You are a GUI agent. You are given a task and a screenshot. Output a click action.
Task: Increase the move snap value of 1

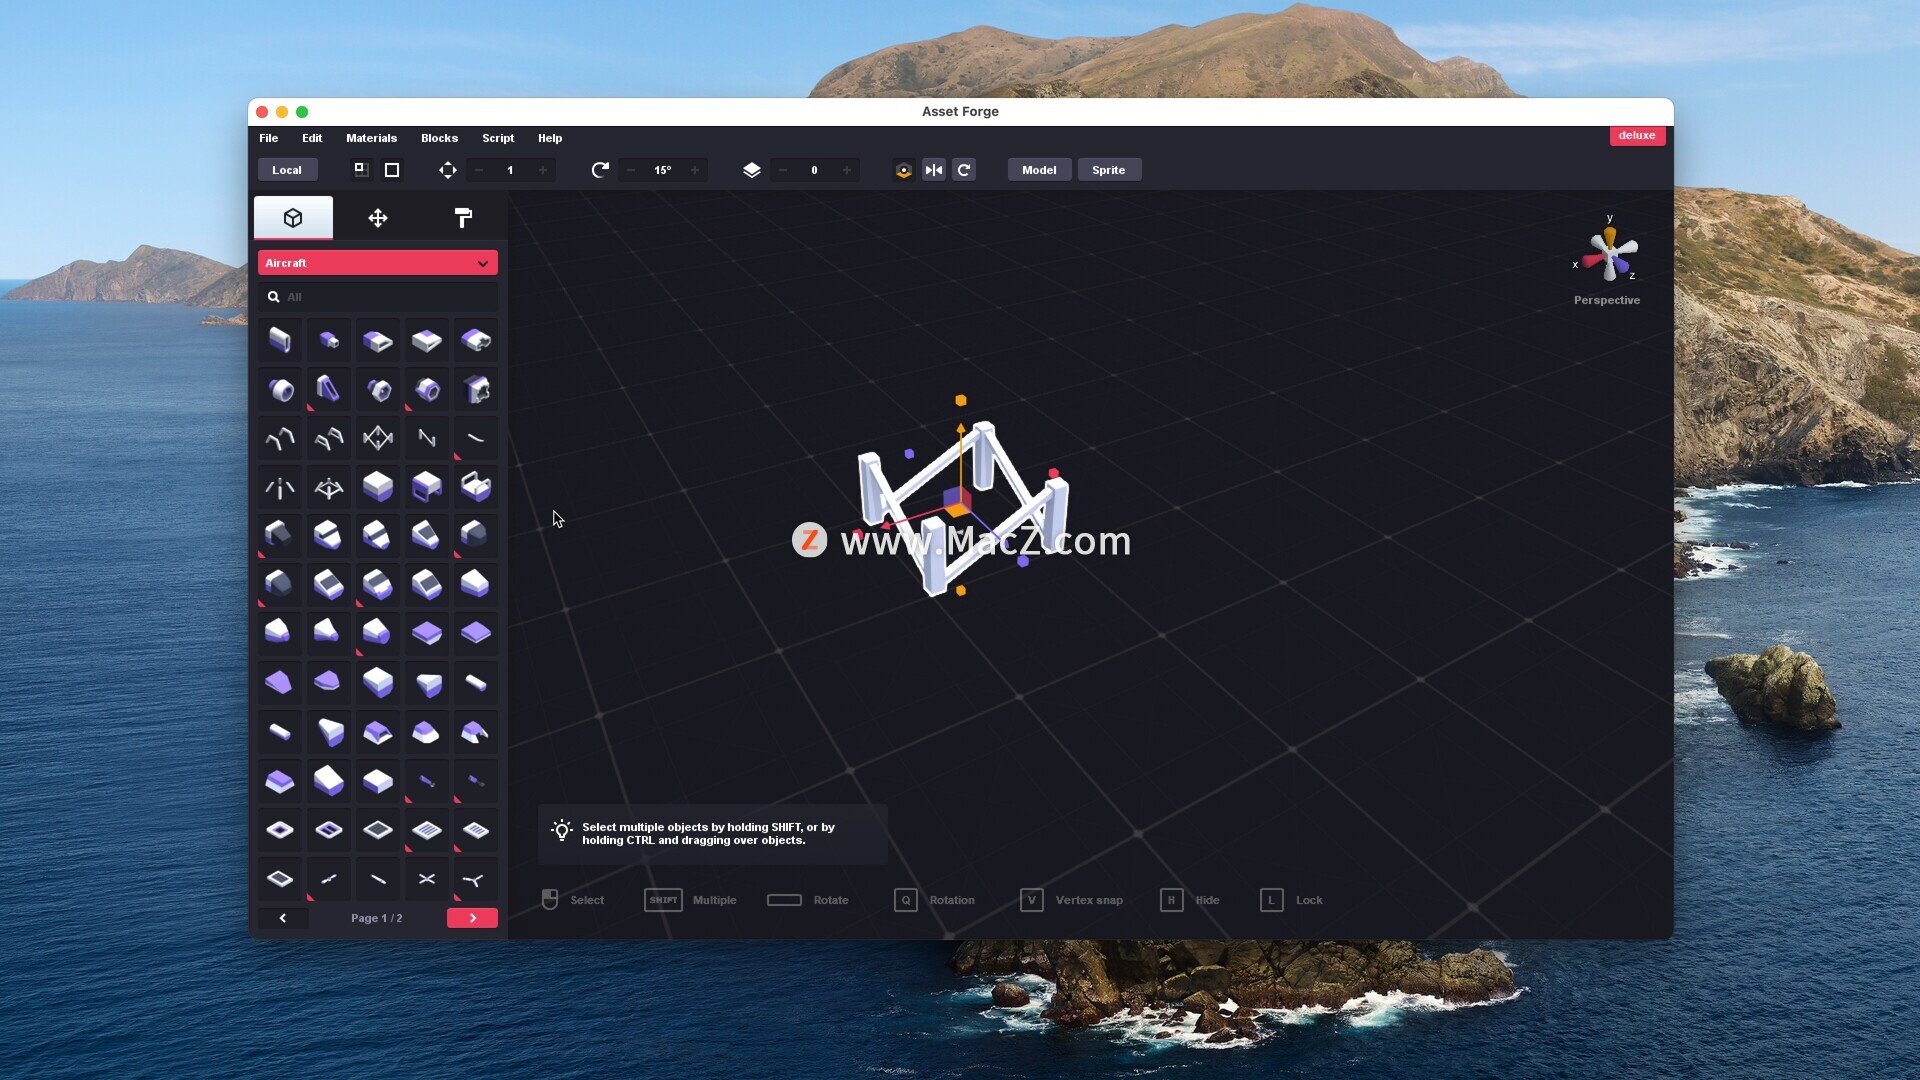coord(543,170)
